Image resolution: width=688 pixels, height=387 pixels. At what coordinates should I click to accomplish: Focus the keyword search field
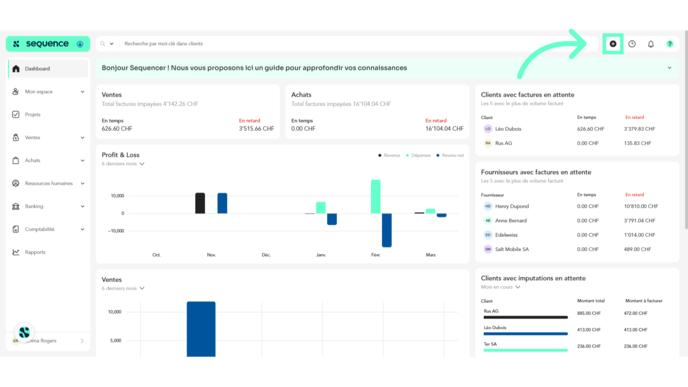[x=358, y=44]
